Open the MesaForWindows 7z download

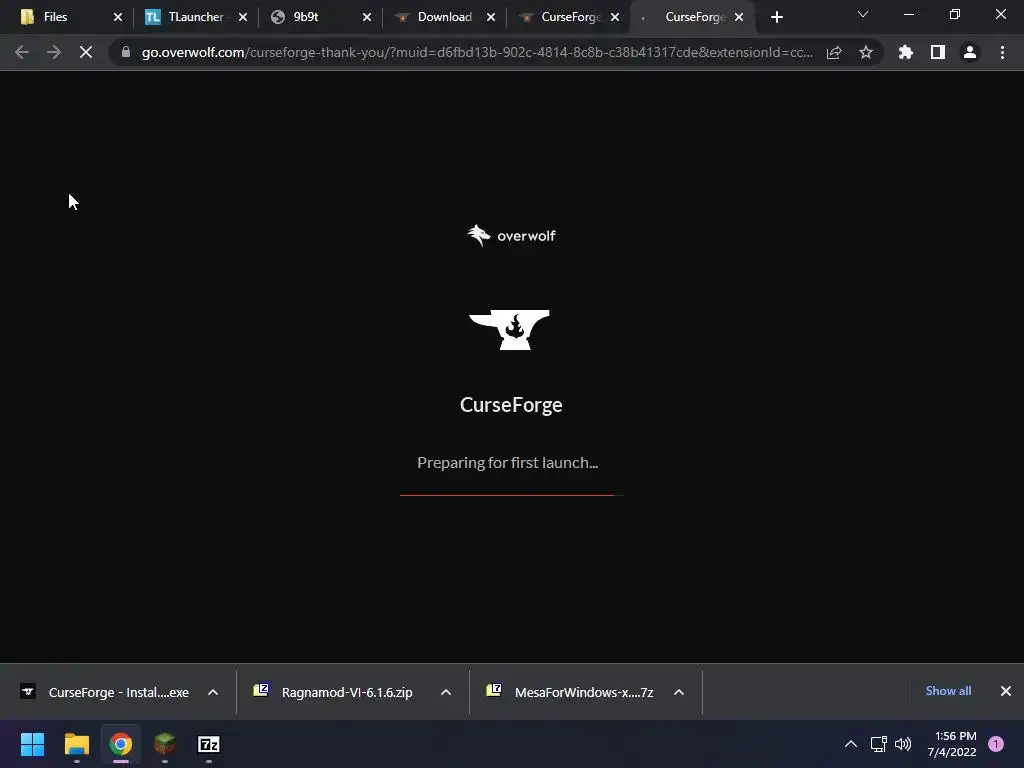pyautogui.click(x=570, y=692)
